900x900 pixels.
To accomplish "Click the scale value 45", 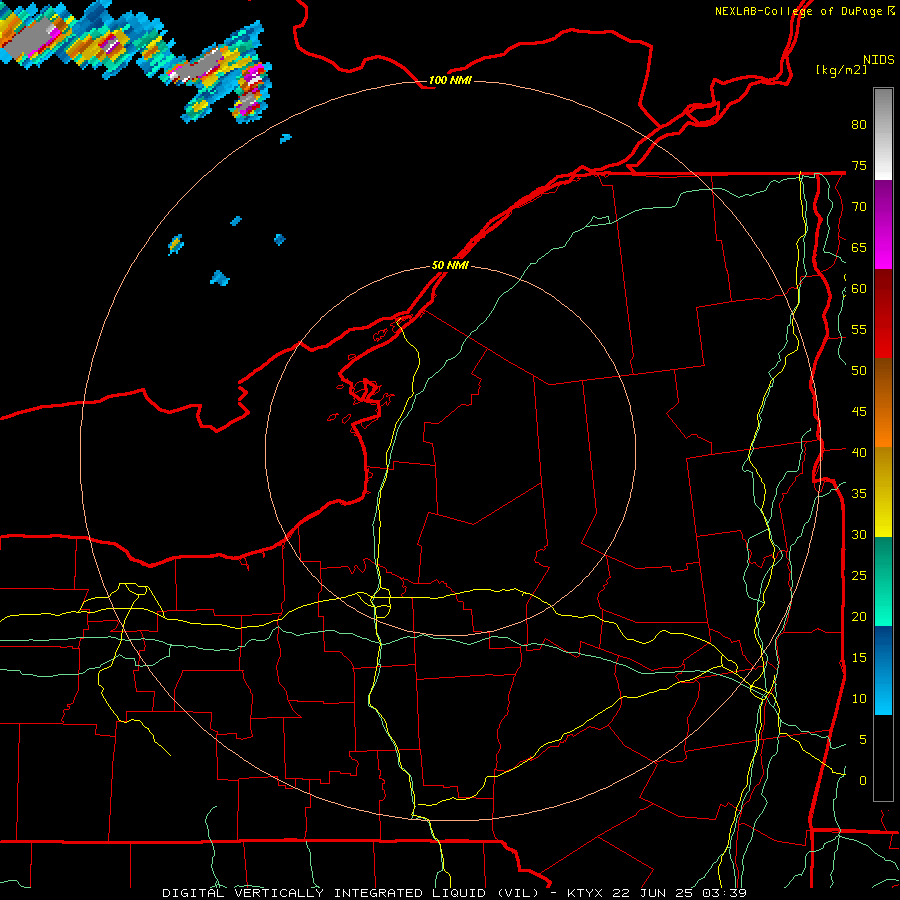I will pyautogui.click(x=859, y=412).
